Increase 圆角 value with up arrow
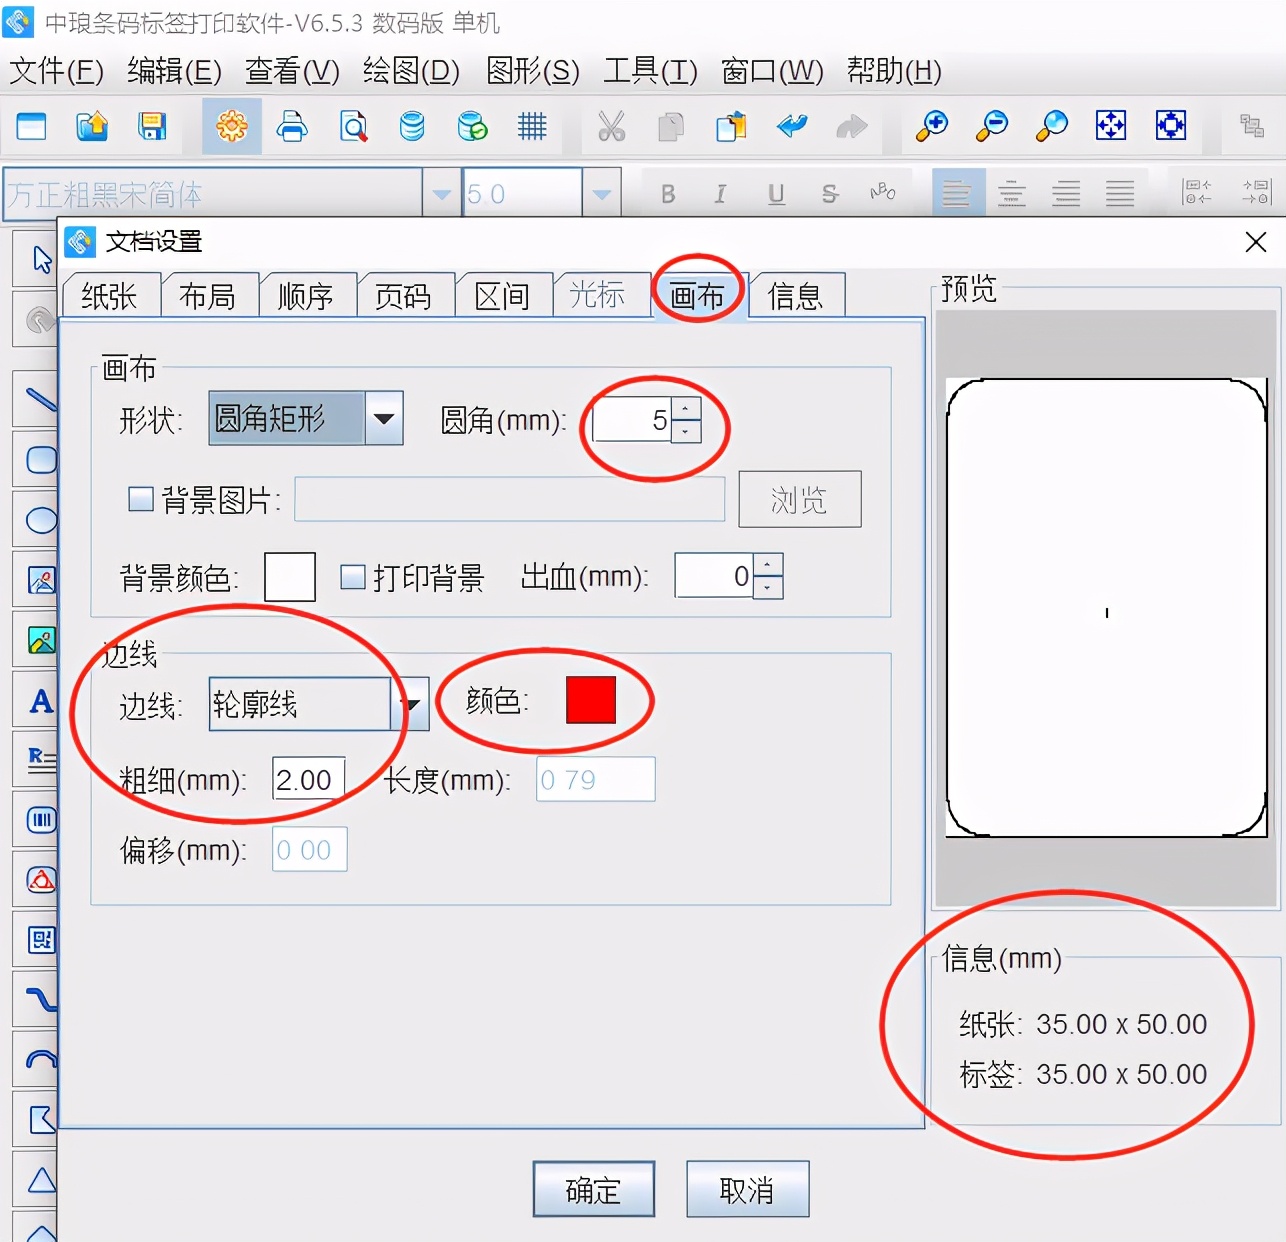This screenshot has height=1242, width=1286. [x=686, y=408]
